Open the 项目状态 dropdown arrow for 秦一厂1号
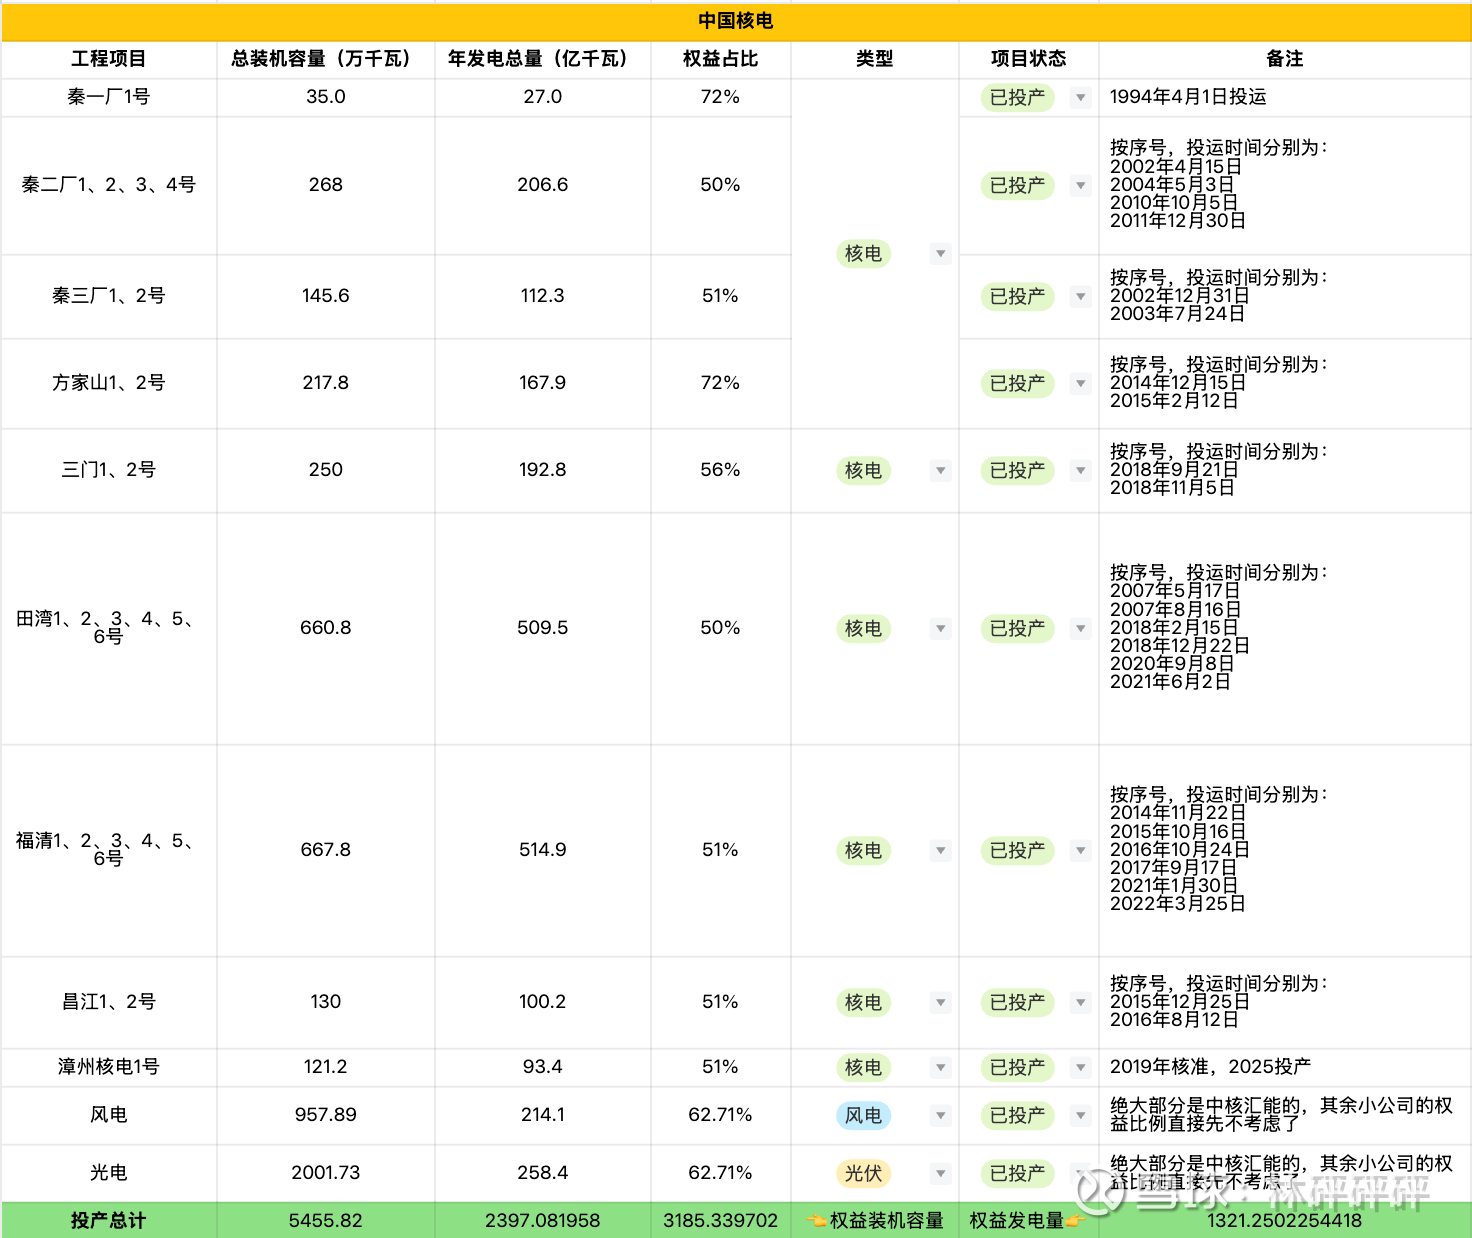 (1080, 98)
